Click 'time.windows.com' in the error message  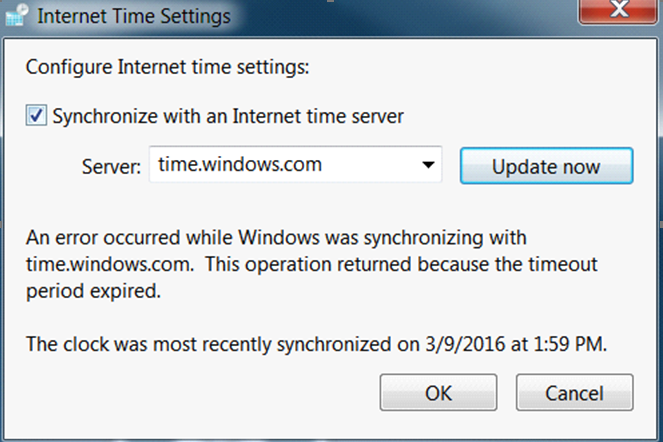[x=110, y=265]
